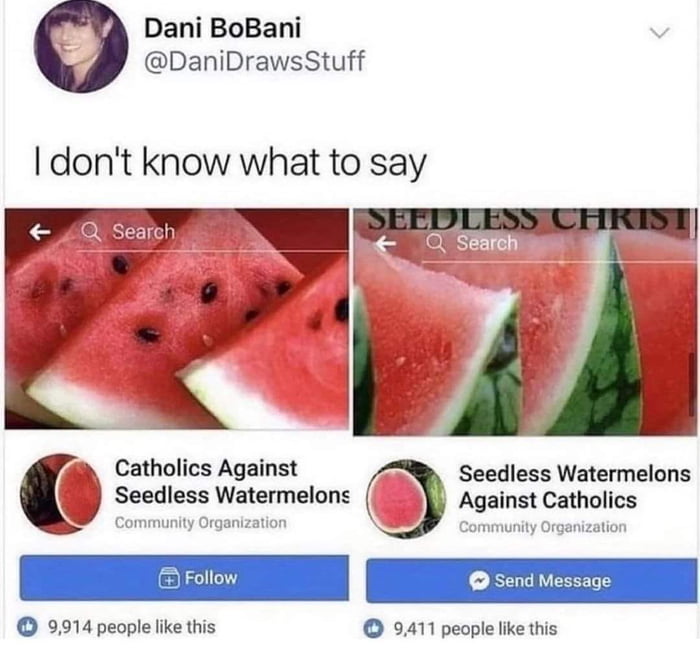View Catholics Against Seedless Watermelons profile picture
This screenshot has width=700, height=648.
[64, 494]
